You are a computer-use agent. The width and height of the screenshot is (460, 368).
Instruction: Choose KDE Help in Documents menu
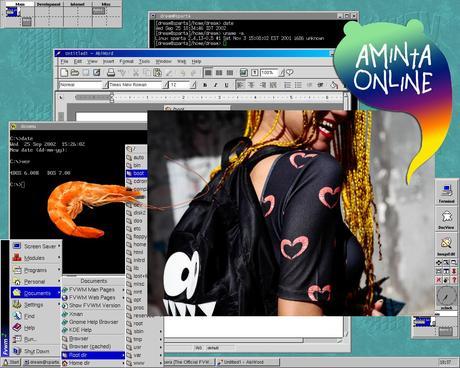[93, 330]
